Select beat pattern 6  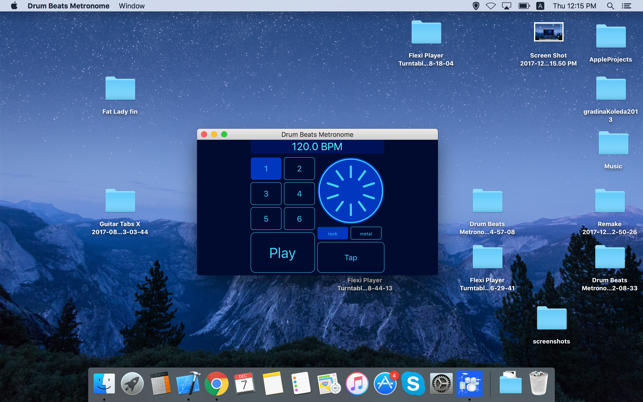pyautogui.click(x=299, y=219)
